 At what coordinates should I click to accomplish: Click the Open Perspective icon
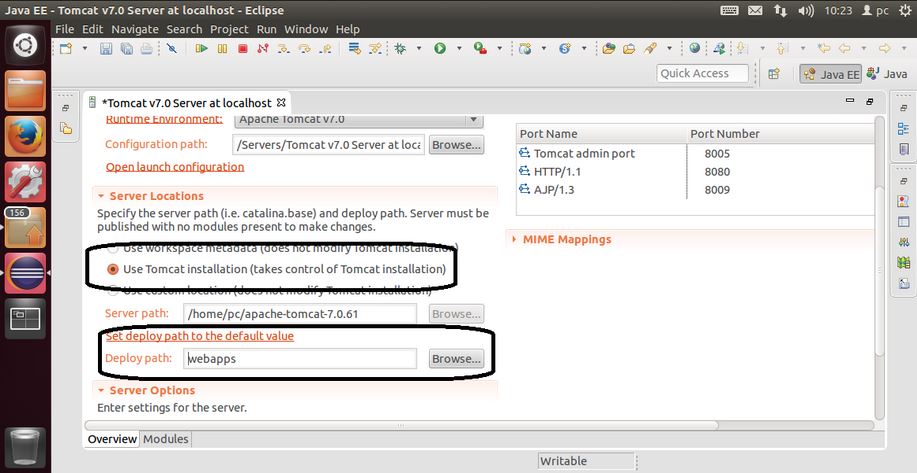click(x=773, y=74)
